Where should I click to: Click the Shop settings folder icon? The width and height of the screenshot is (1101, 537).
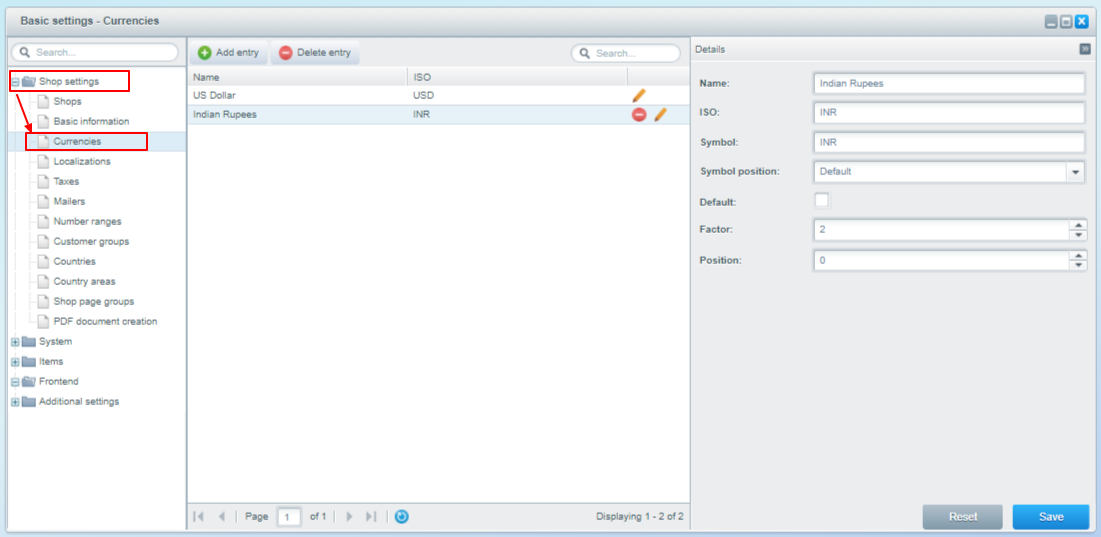pyautogui.click(x=29, y=81)
